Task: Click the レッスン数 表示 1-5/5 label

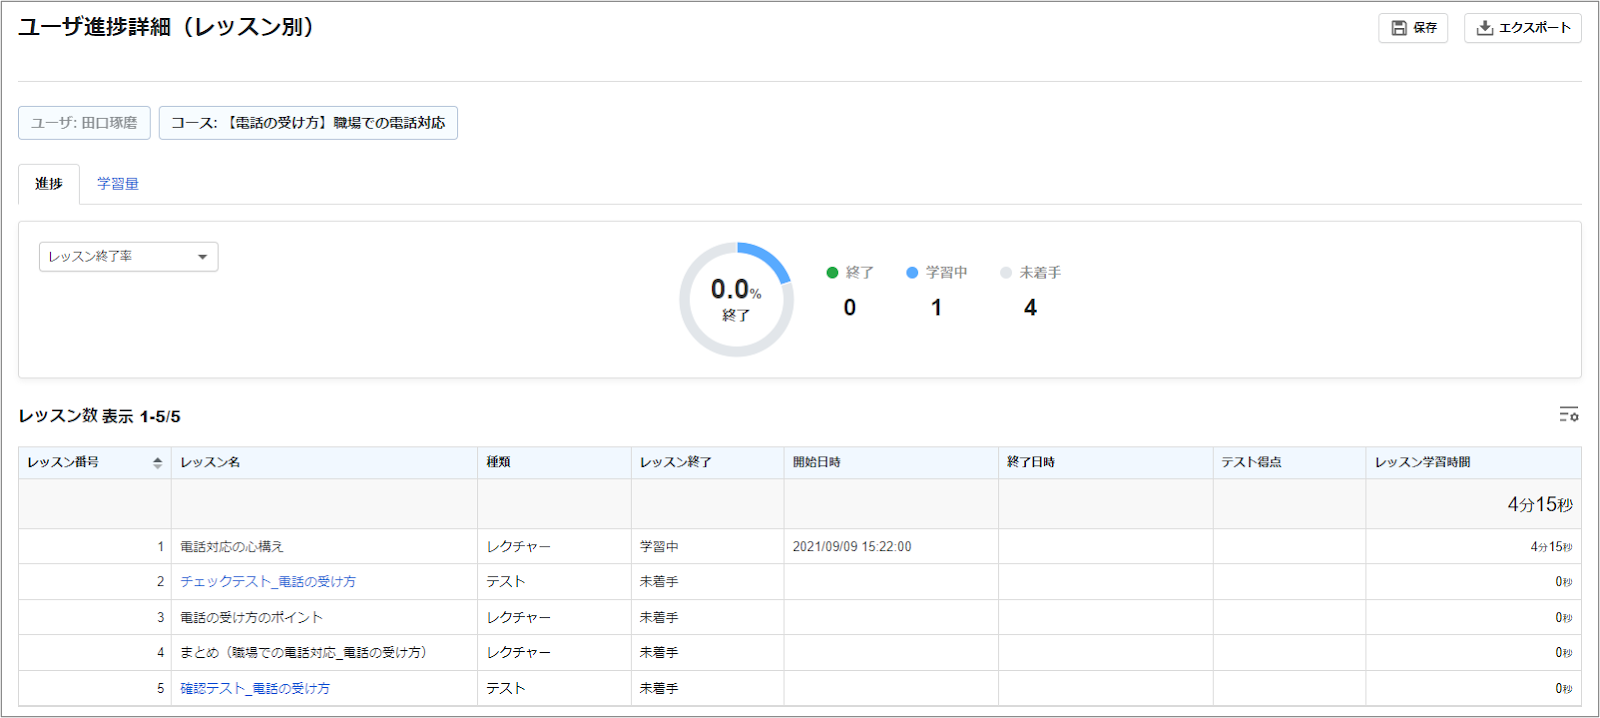Action: pyautogui.click(x=100, y=416)
